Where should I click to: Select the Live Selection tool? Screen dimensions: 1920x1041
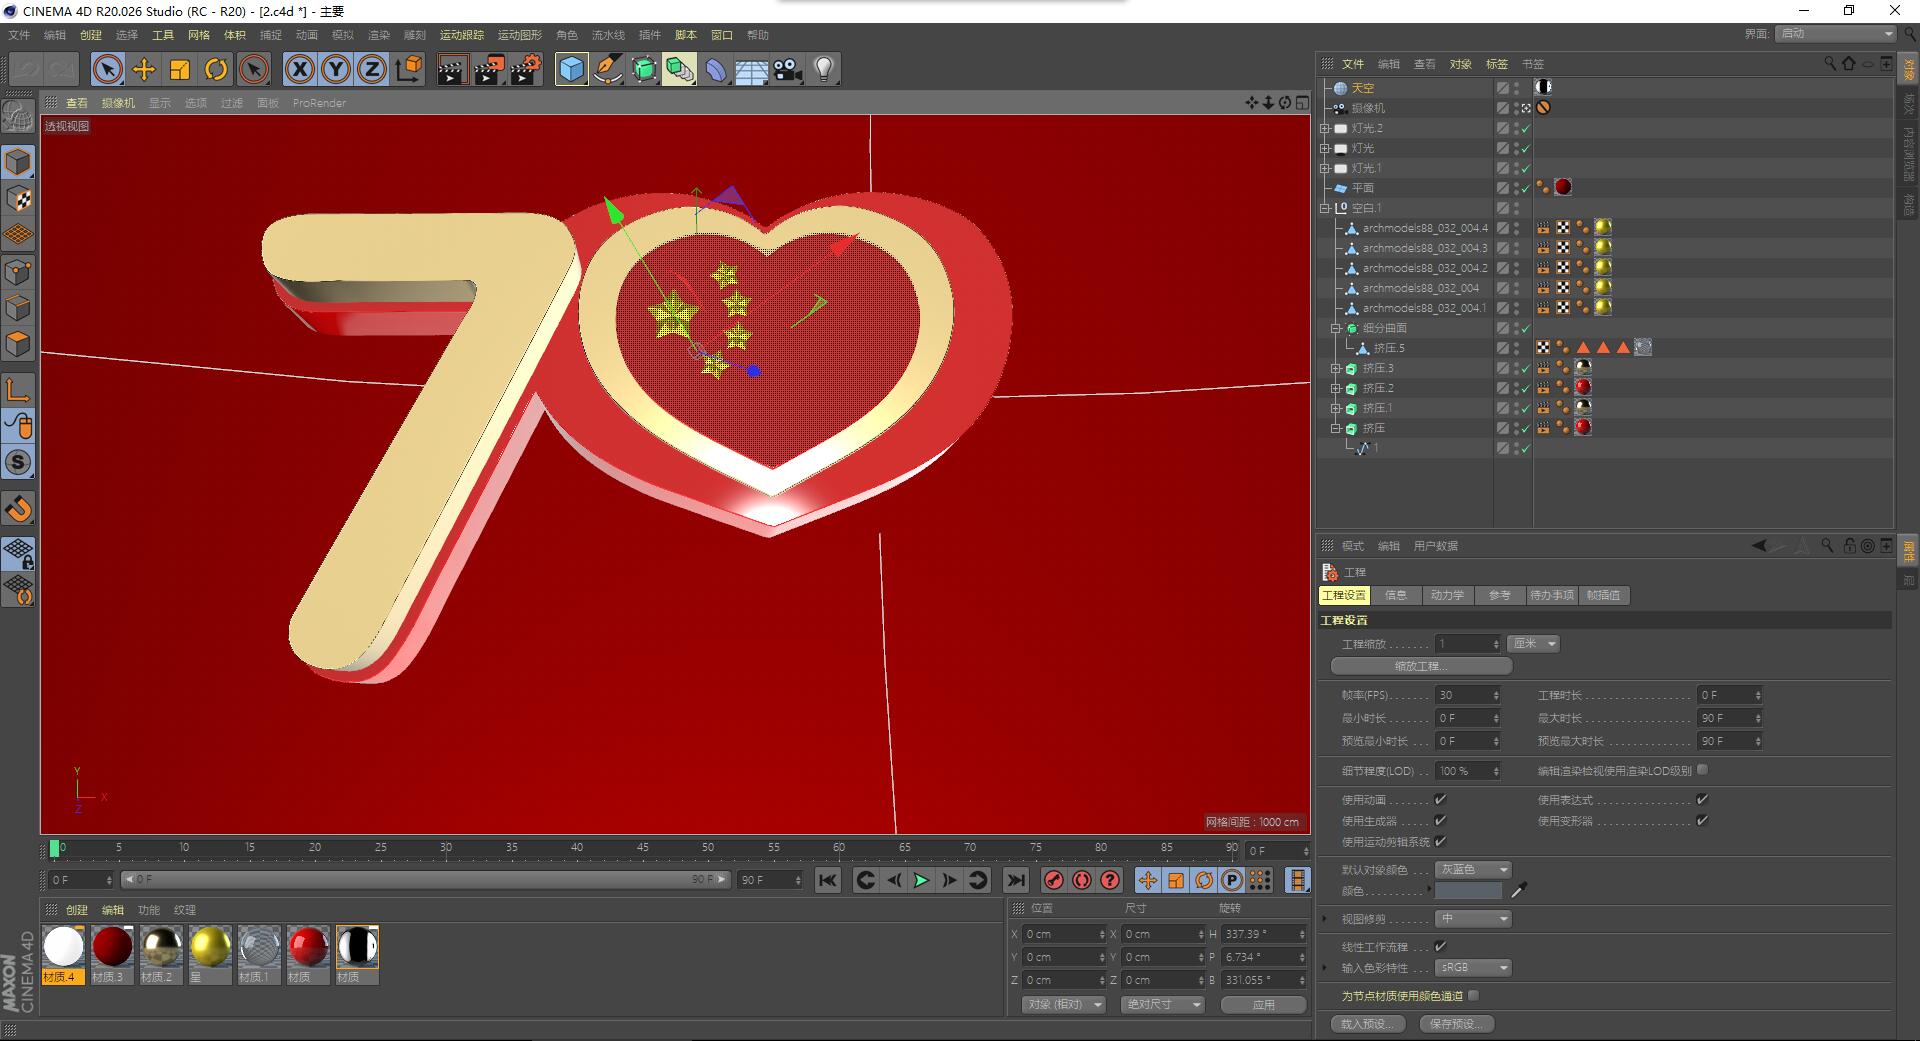pyautogui.click(x=107, y=69)
